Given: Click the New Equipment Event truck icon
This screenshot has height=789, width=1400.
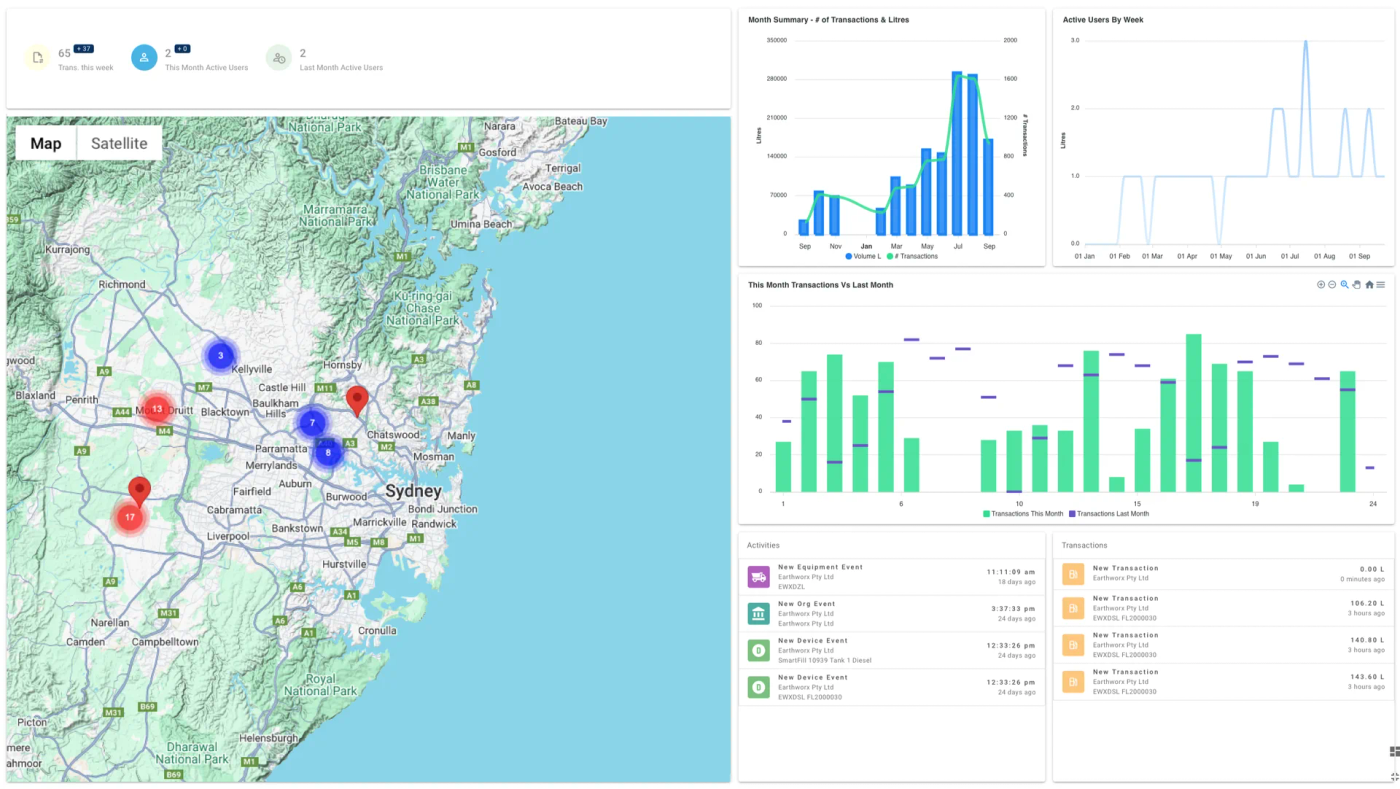Looking at the screenshot, I should (759, 577).
